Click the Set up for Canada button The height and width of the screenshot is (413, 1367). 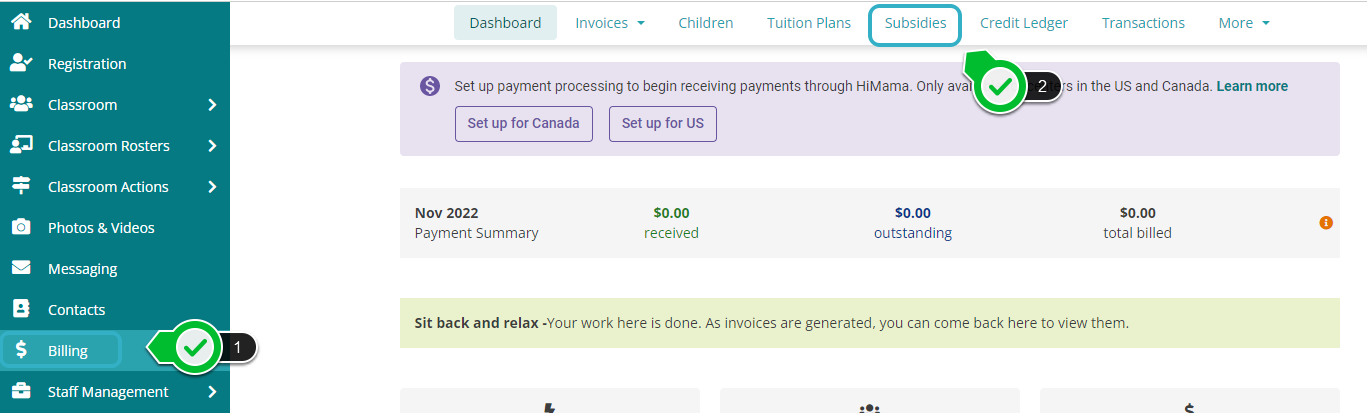[x=524, y=124]
